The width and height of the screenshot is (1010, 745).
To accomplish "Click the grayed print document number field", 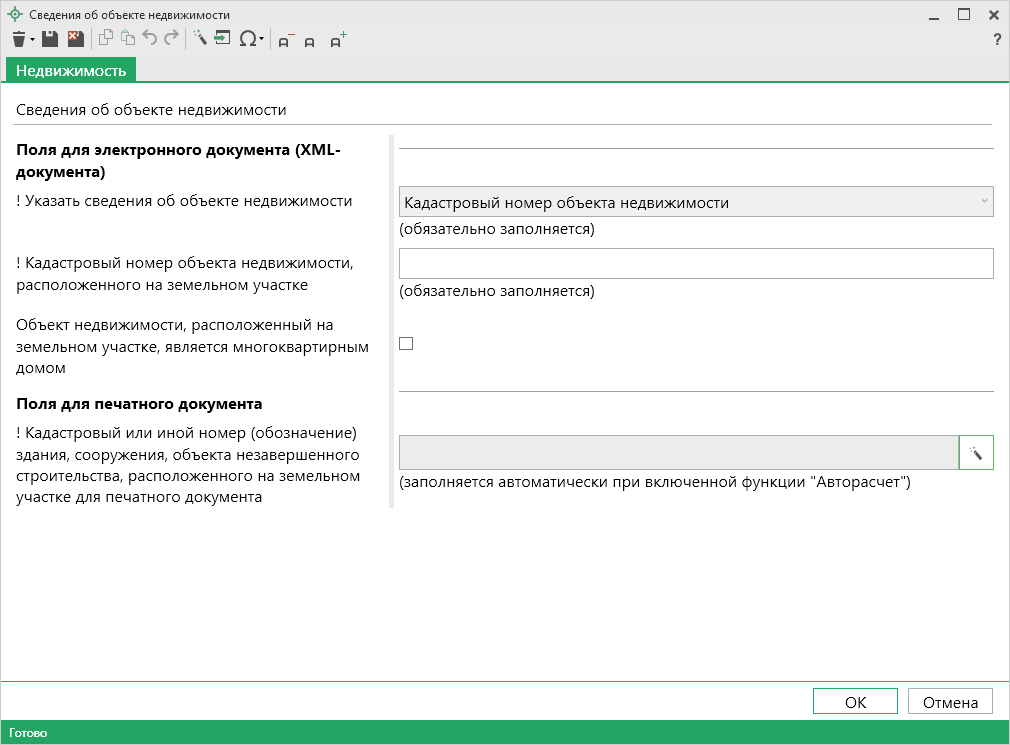I will coord(678,453).
